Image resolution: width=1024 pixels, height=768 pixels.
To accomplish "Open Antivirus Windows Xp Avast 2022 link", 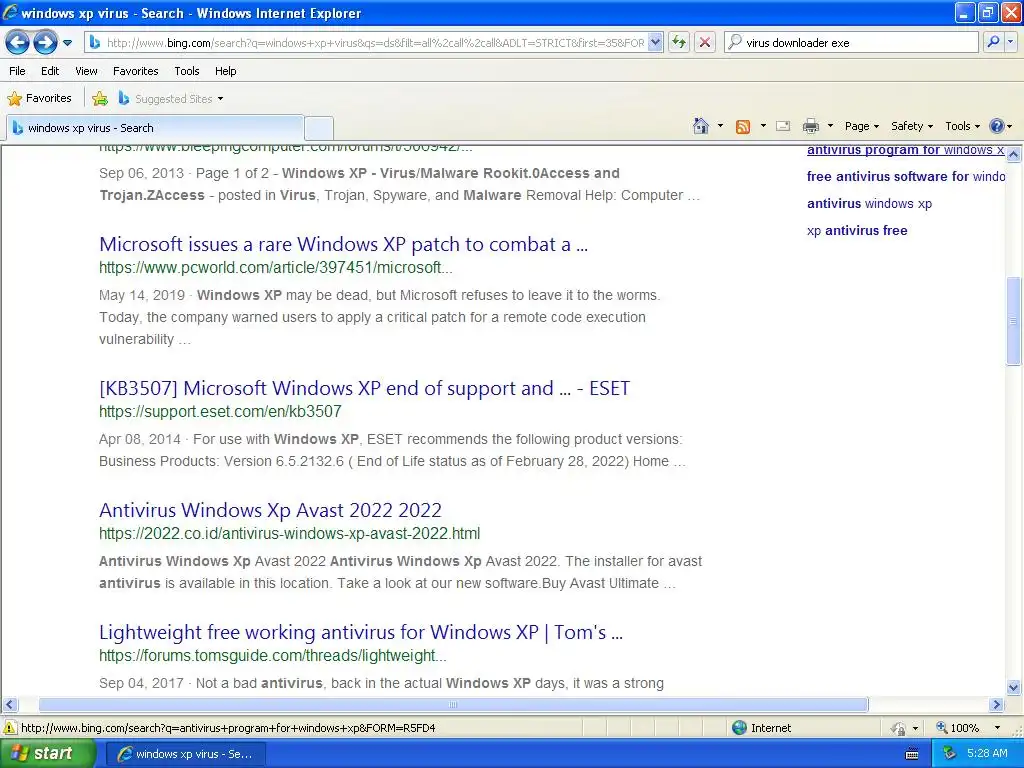I will [270, 510].
